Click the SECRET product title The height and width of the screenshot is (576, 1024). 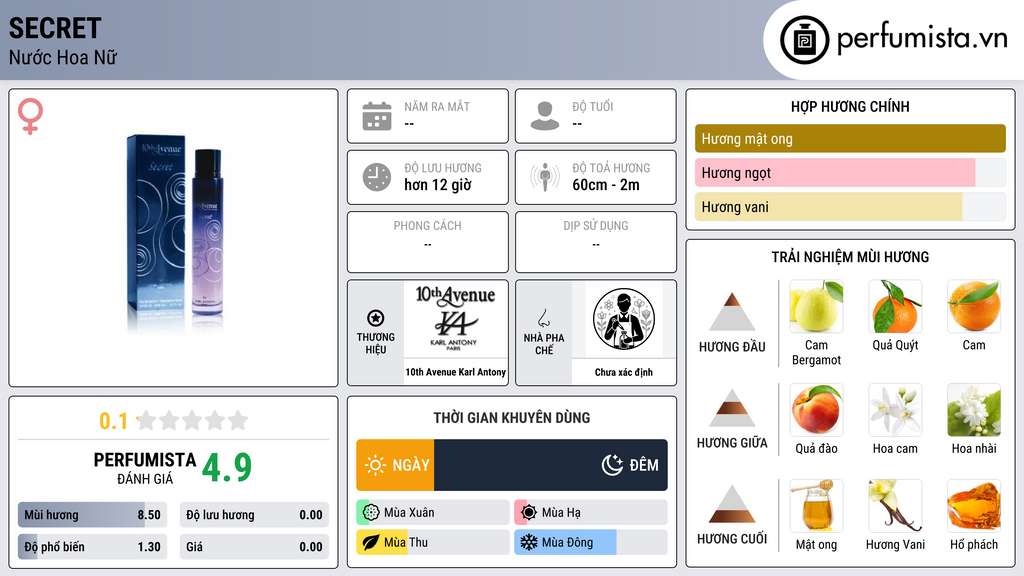tap(55, 28)
